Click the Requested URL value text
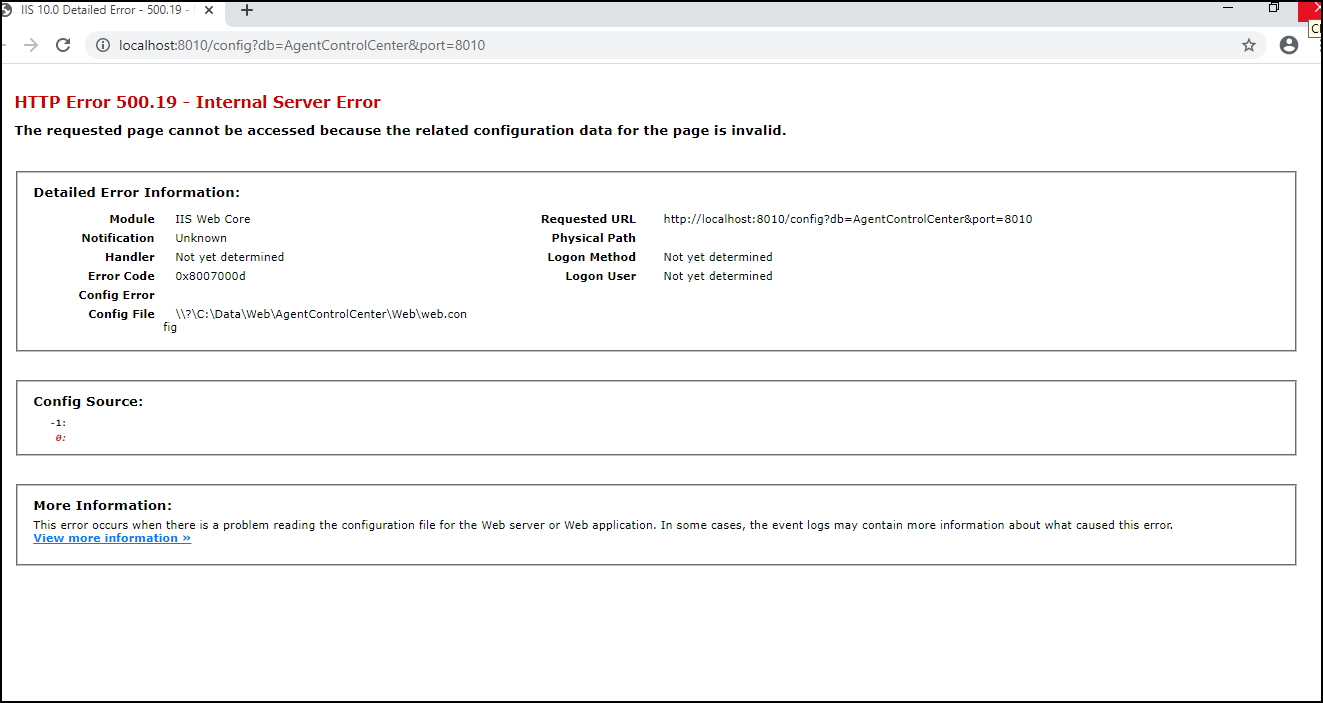Image resolution: width=1323 pixels, height=703 pixels. tap(847, 219)
